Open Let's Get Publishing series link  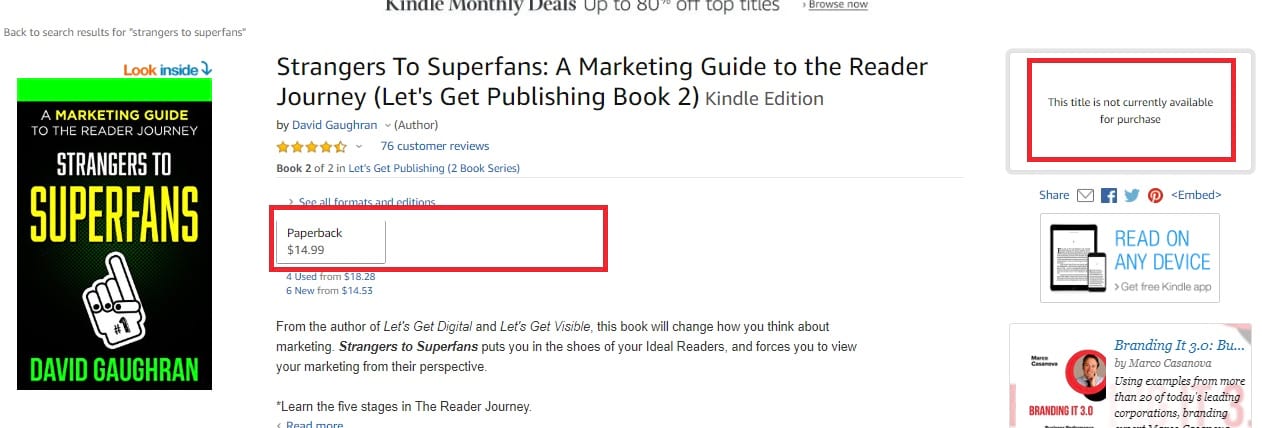pyautogui.click(x=434, y=168)
